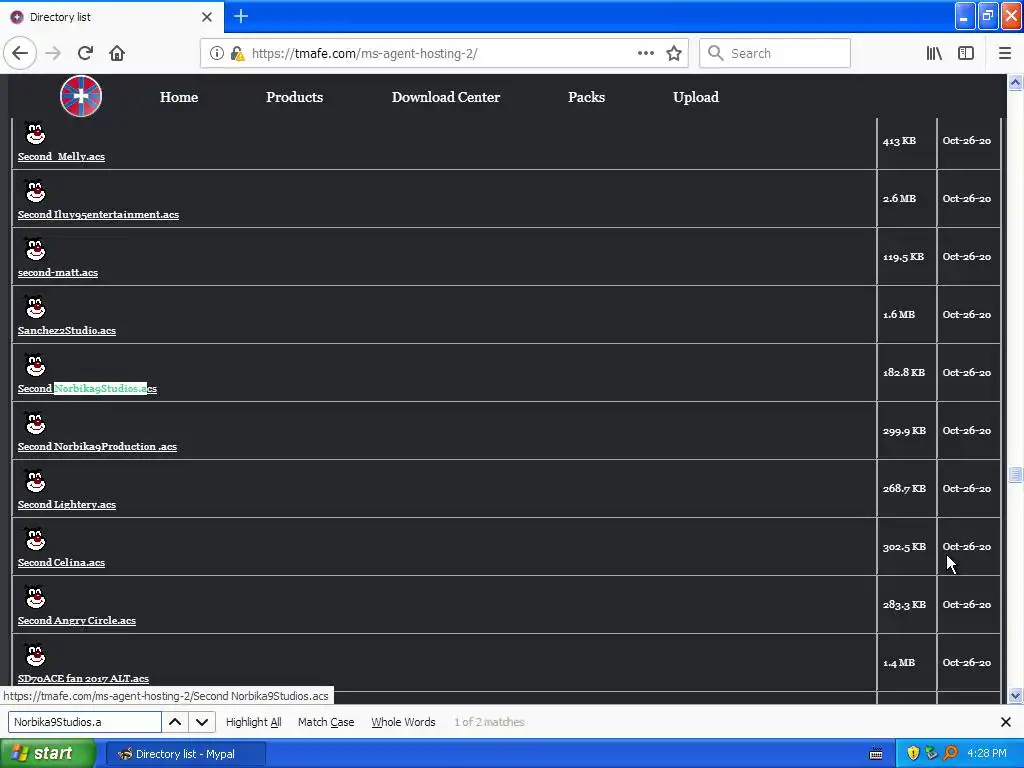Click the TMAFE site logo

81,96
